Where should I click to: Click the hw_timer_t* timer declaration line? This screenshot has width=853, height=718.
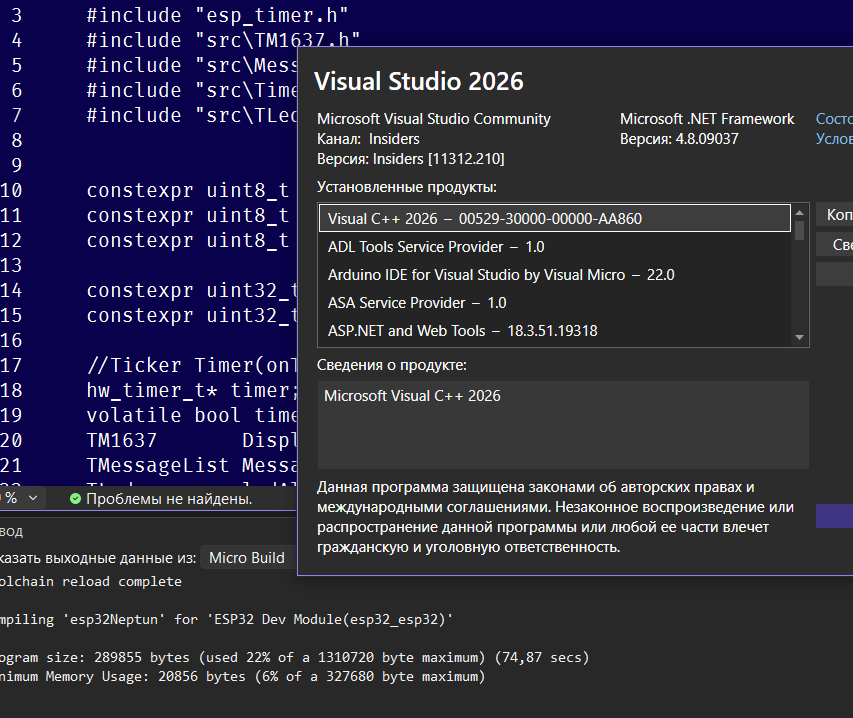pyautogui.click(x=190, y=389)
